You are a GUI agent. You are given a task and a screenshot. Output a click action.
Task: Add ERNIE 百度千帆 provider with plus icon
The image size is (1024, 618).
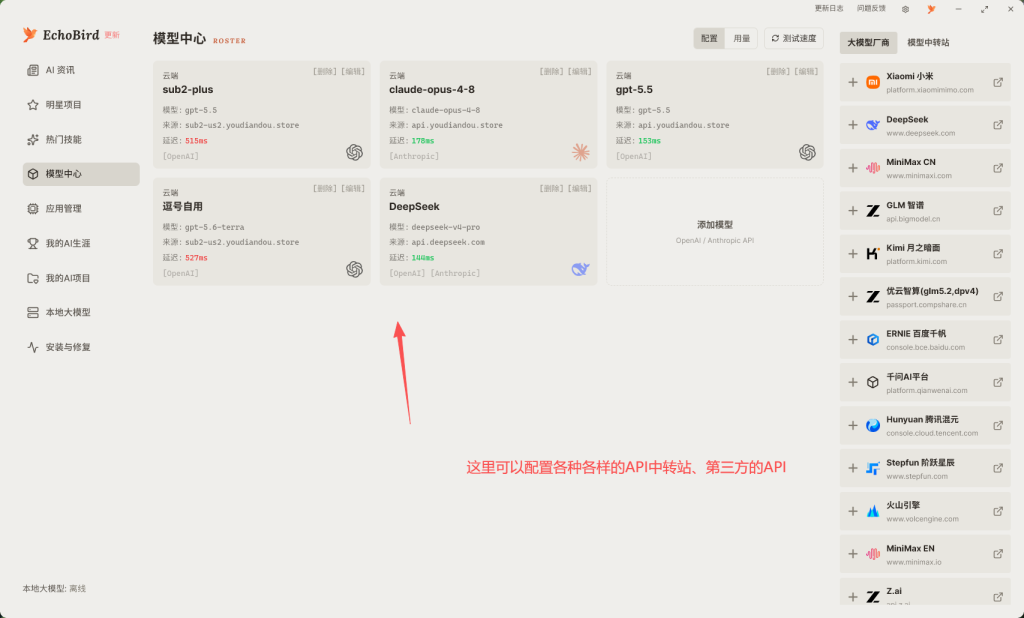pos(853,340)
